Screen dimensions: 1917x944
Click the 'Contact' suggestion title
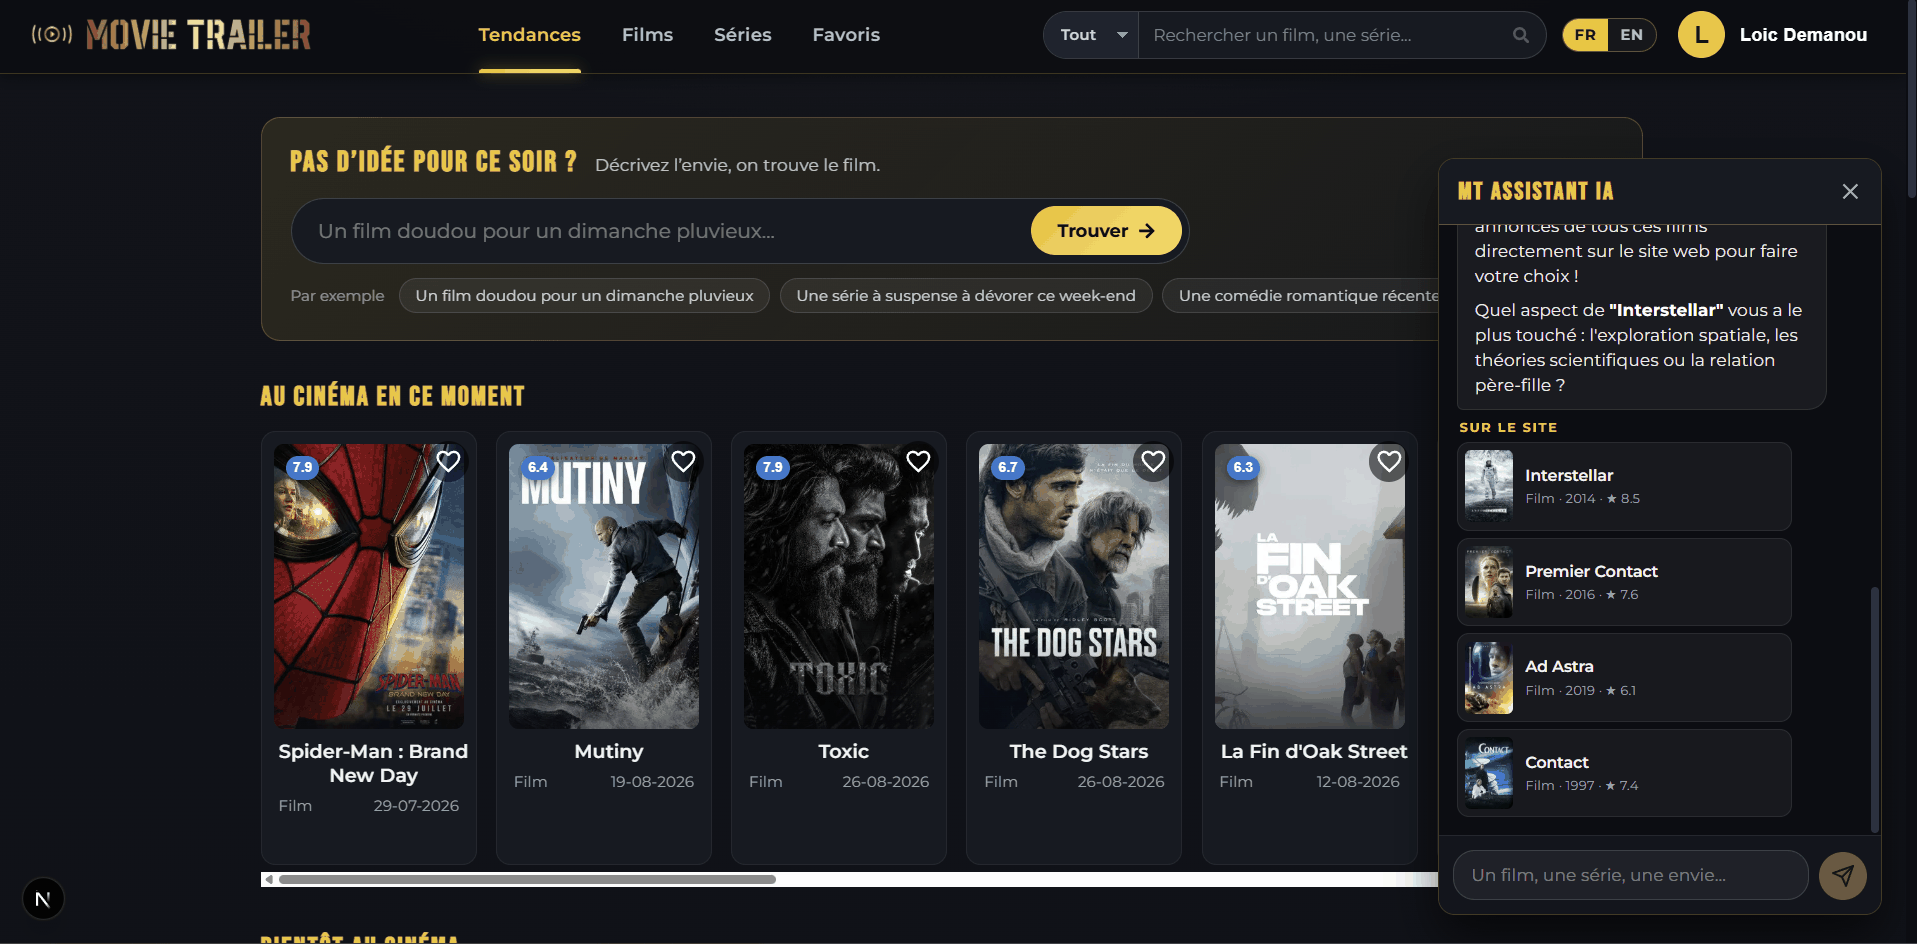point(1557,762)
